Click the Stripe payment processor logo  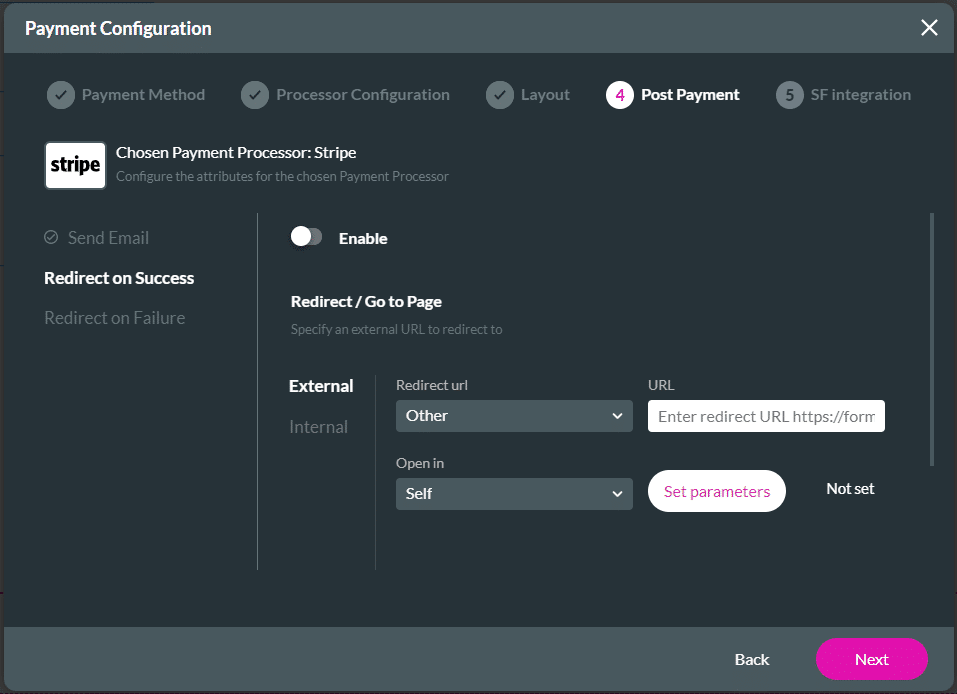click(75, 165)
